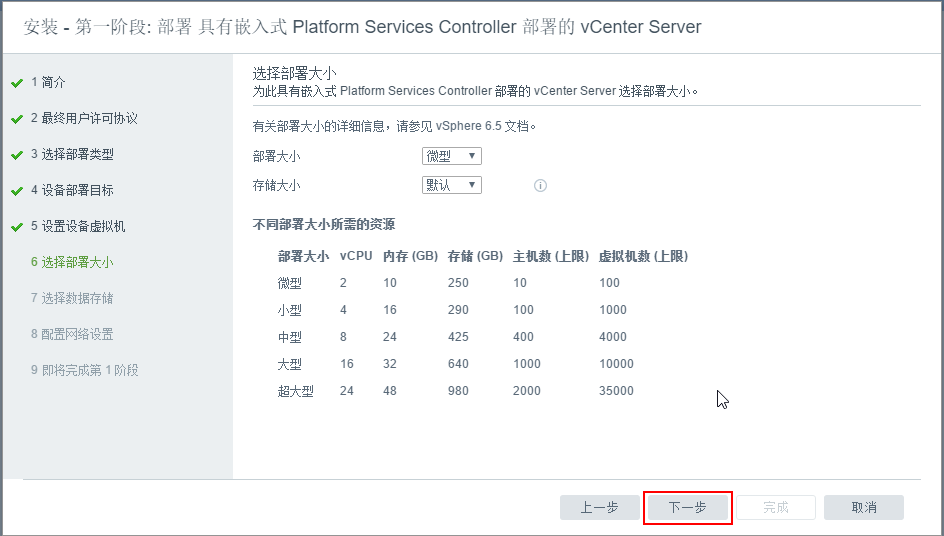Go to step 4 设备部署目标
This screenshot has height=536, width=944.
point(72,190)
